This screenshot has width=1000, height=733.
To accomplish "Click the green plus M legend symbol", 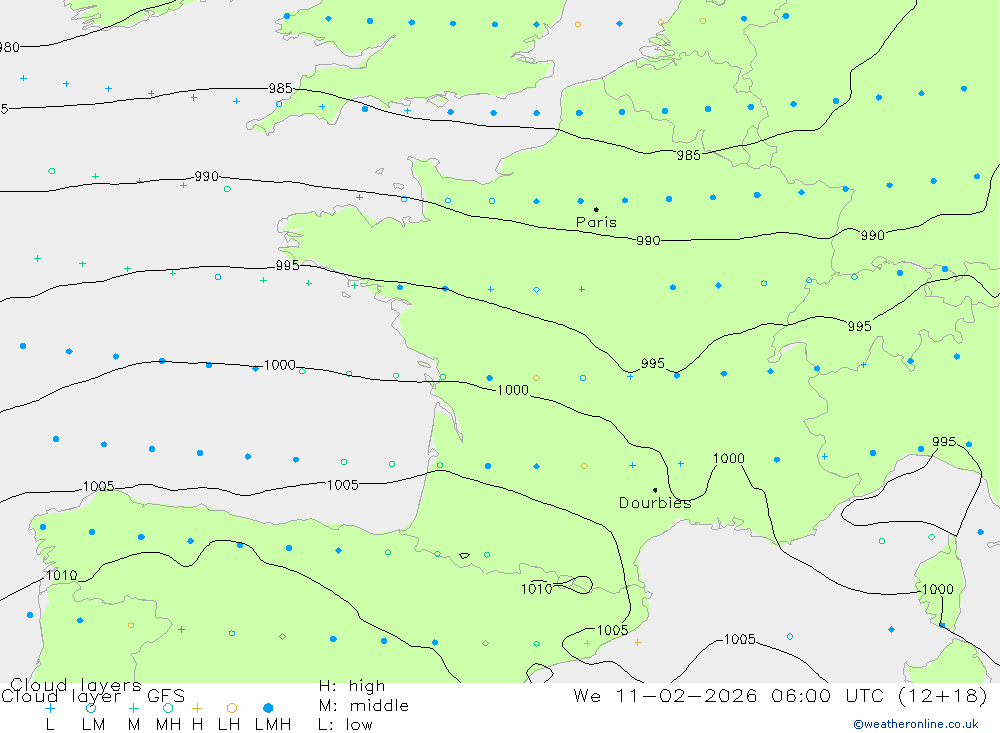I will (133, 708).
